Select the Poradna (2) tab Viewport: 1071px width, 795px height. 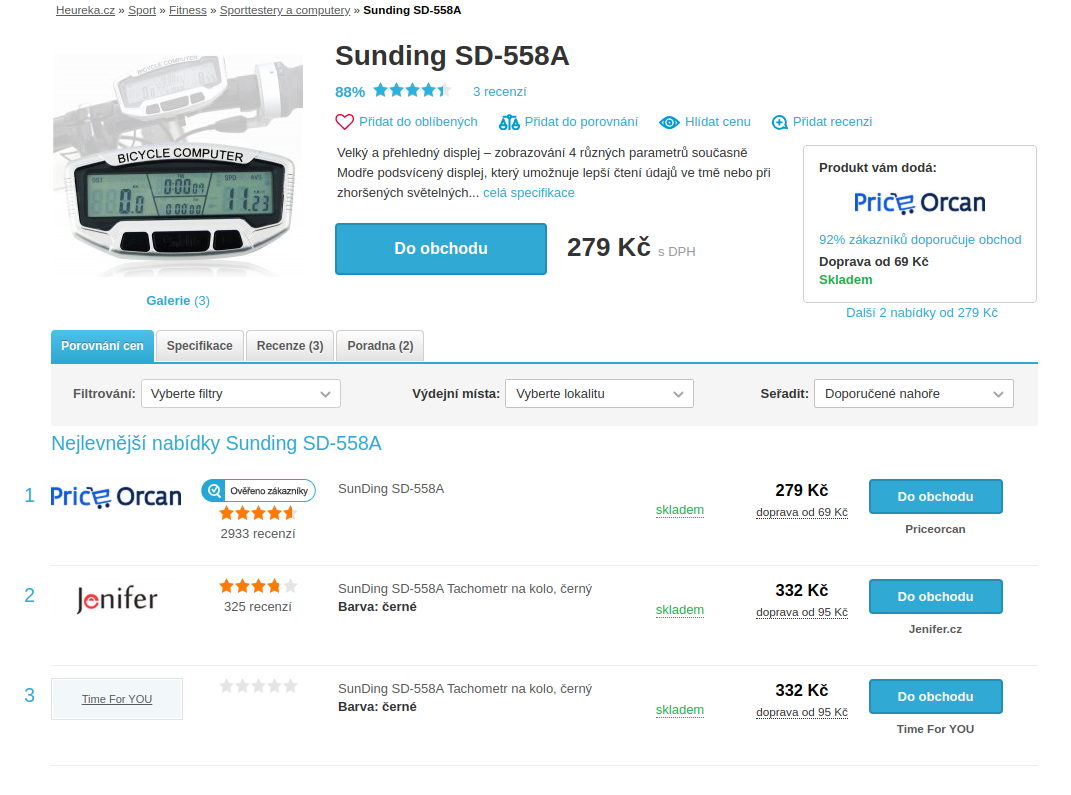380,346
